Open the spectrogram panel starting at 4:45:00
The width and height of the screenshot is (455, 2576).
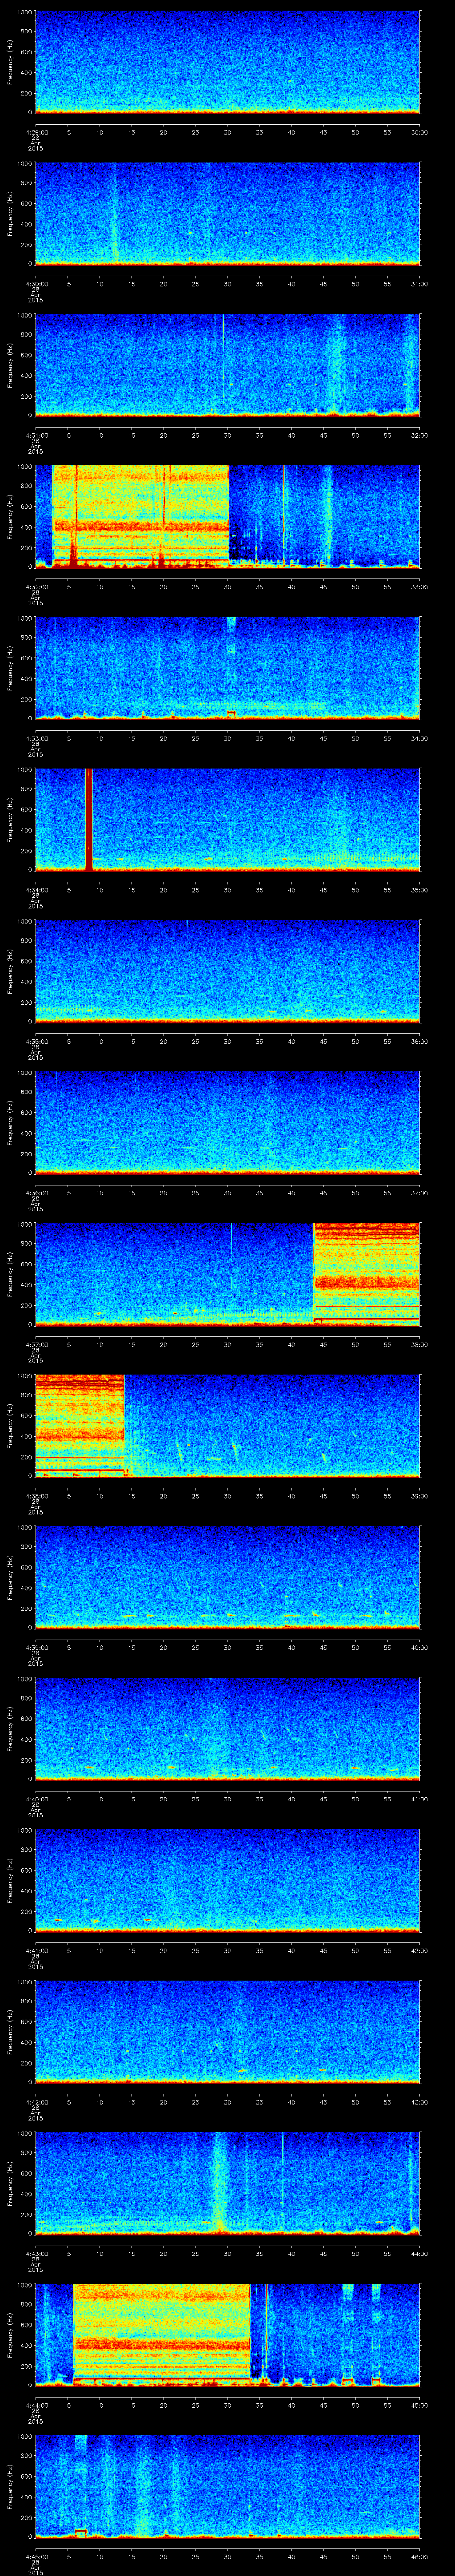coord(227,2486)
